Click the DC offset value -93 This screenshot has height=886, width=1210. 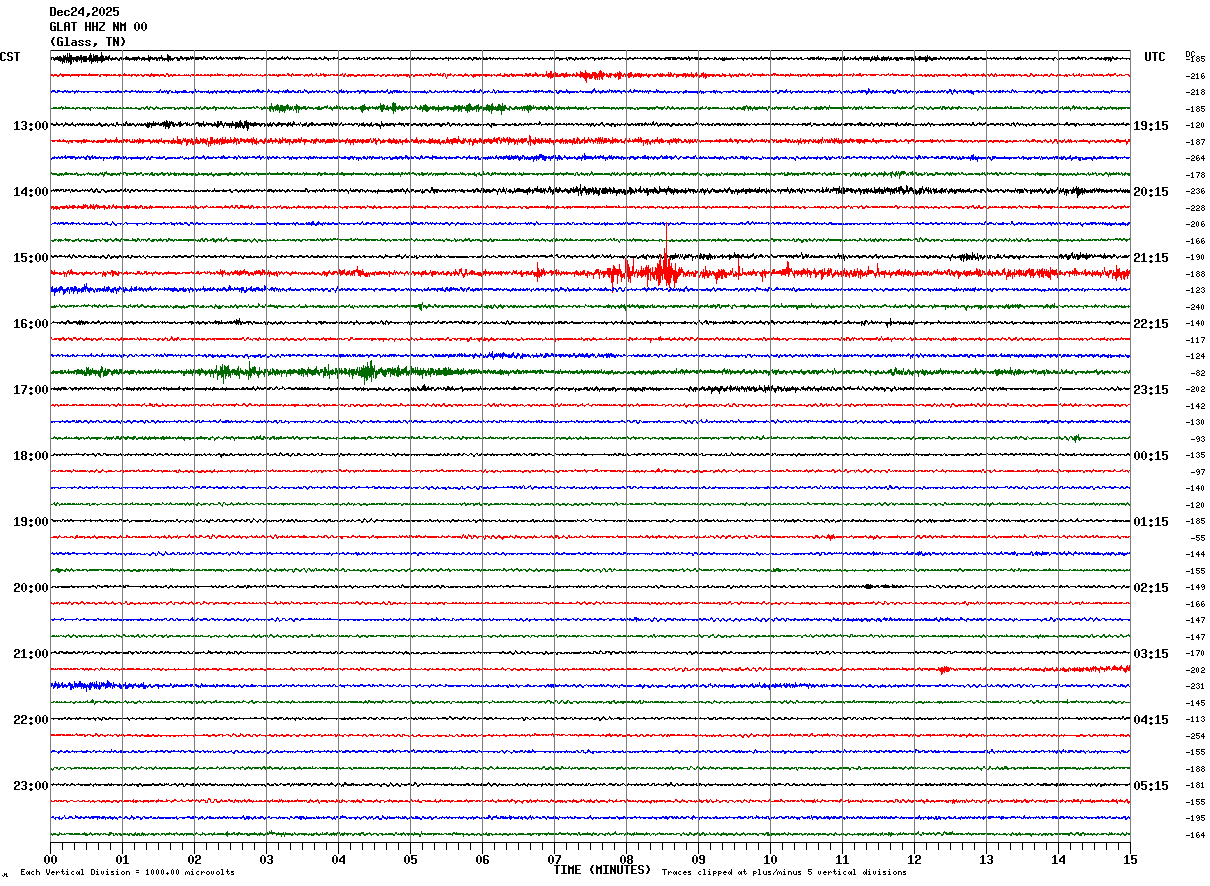(1198, 439)
